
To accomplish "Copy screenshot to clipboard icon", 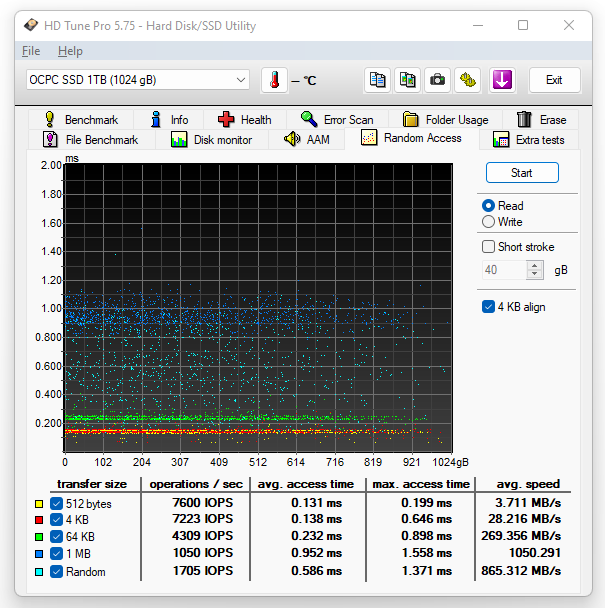I will point(407,80).
